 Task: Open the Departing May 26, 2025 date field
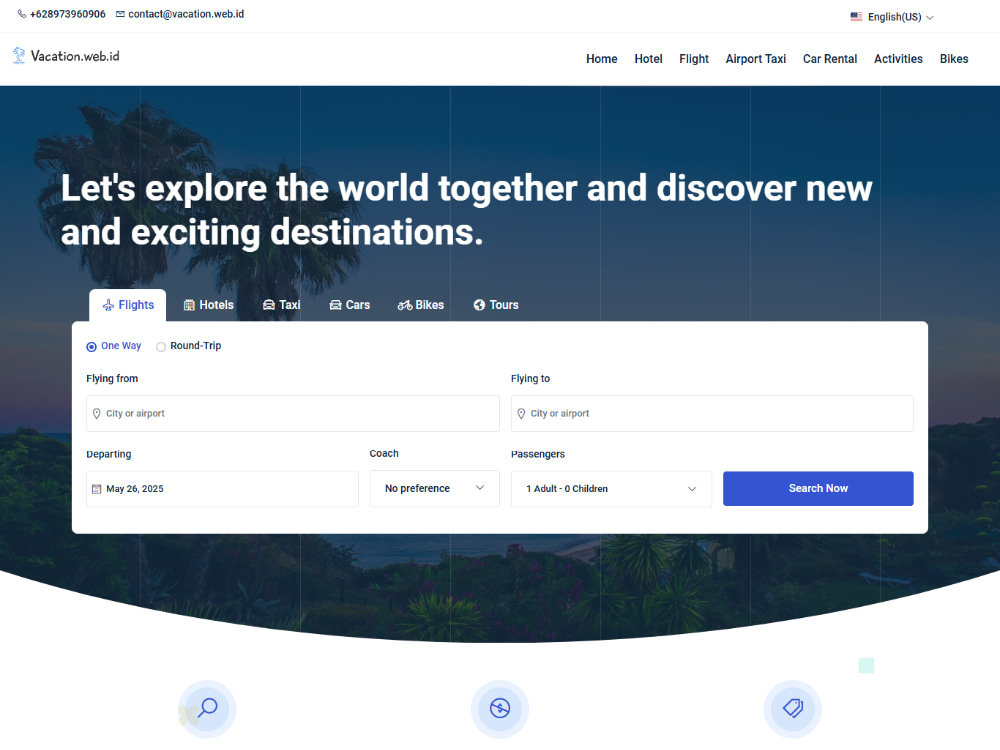click(x=222, y=489)
